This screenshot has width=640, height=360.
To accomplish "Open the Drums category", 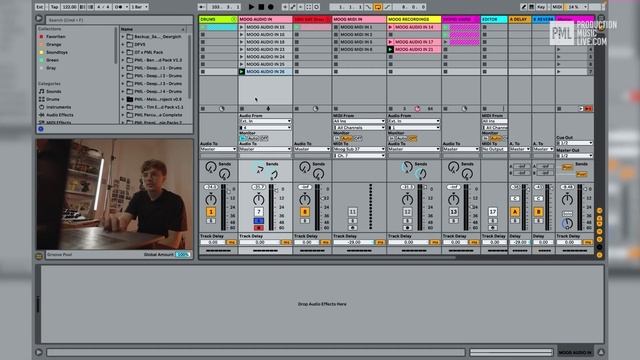I will (x=53, y=99).
